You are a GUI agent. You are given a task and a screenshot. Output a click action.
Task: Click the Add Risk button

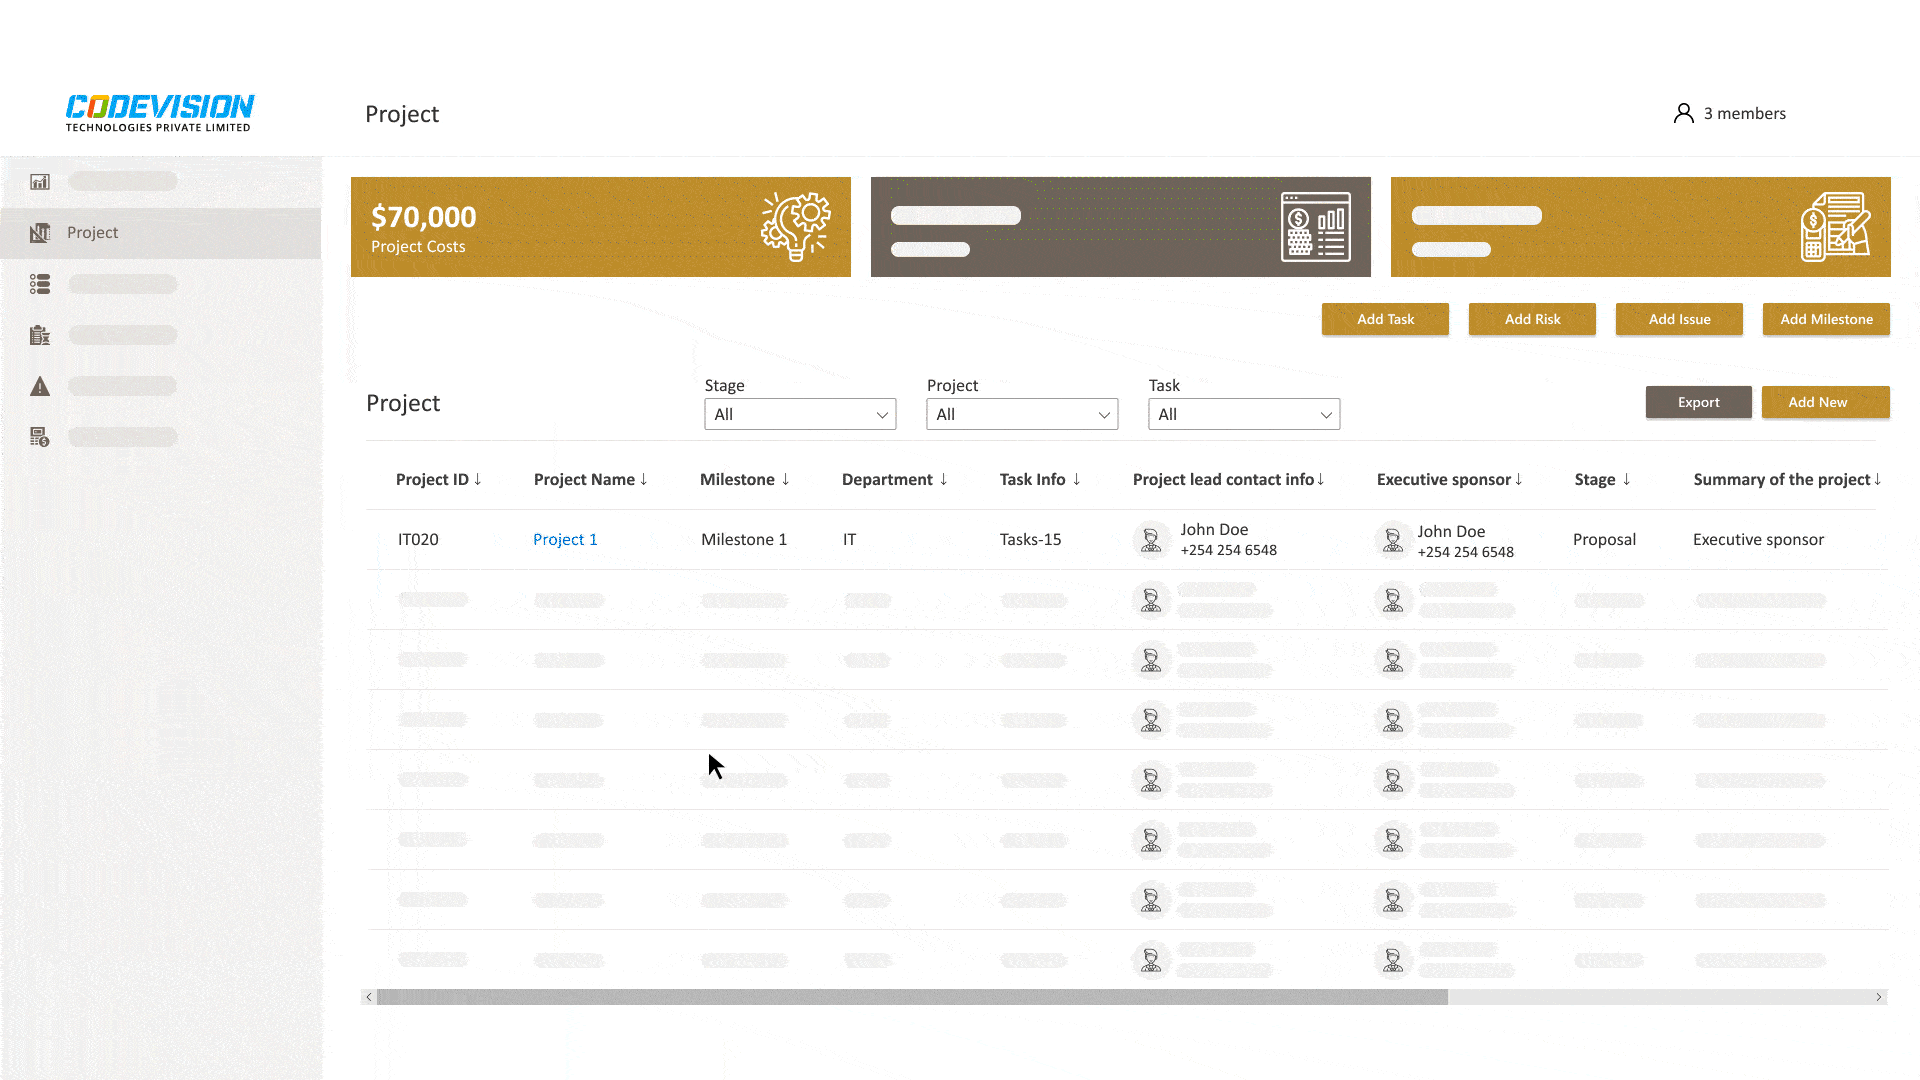[1532, 319]
